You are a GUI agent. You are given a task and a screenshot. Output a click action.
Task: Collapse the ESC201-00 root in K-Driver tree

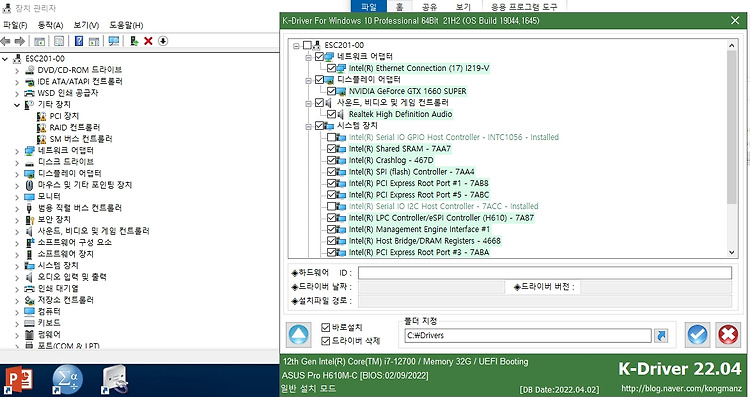[x=297, y=45]
